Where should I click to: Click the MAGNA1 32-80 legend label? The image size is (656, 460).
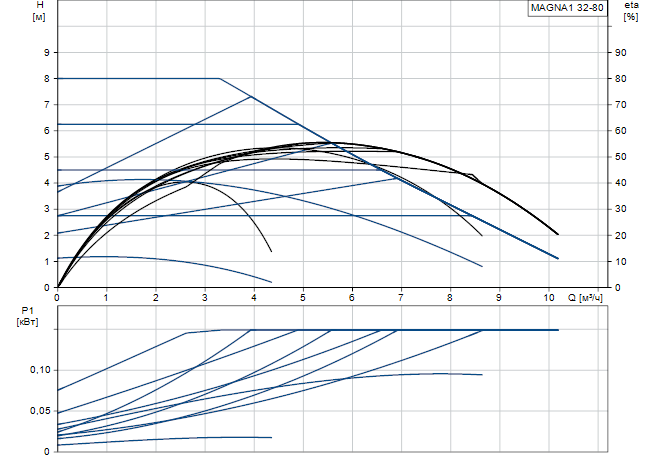[x=567, y=8]
